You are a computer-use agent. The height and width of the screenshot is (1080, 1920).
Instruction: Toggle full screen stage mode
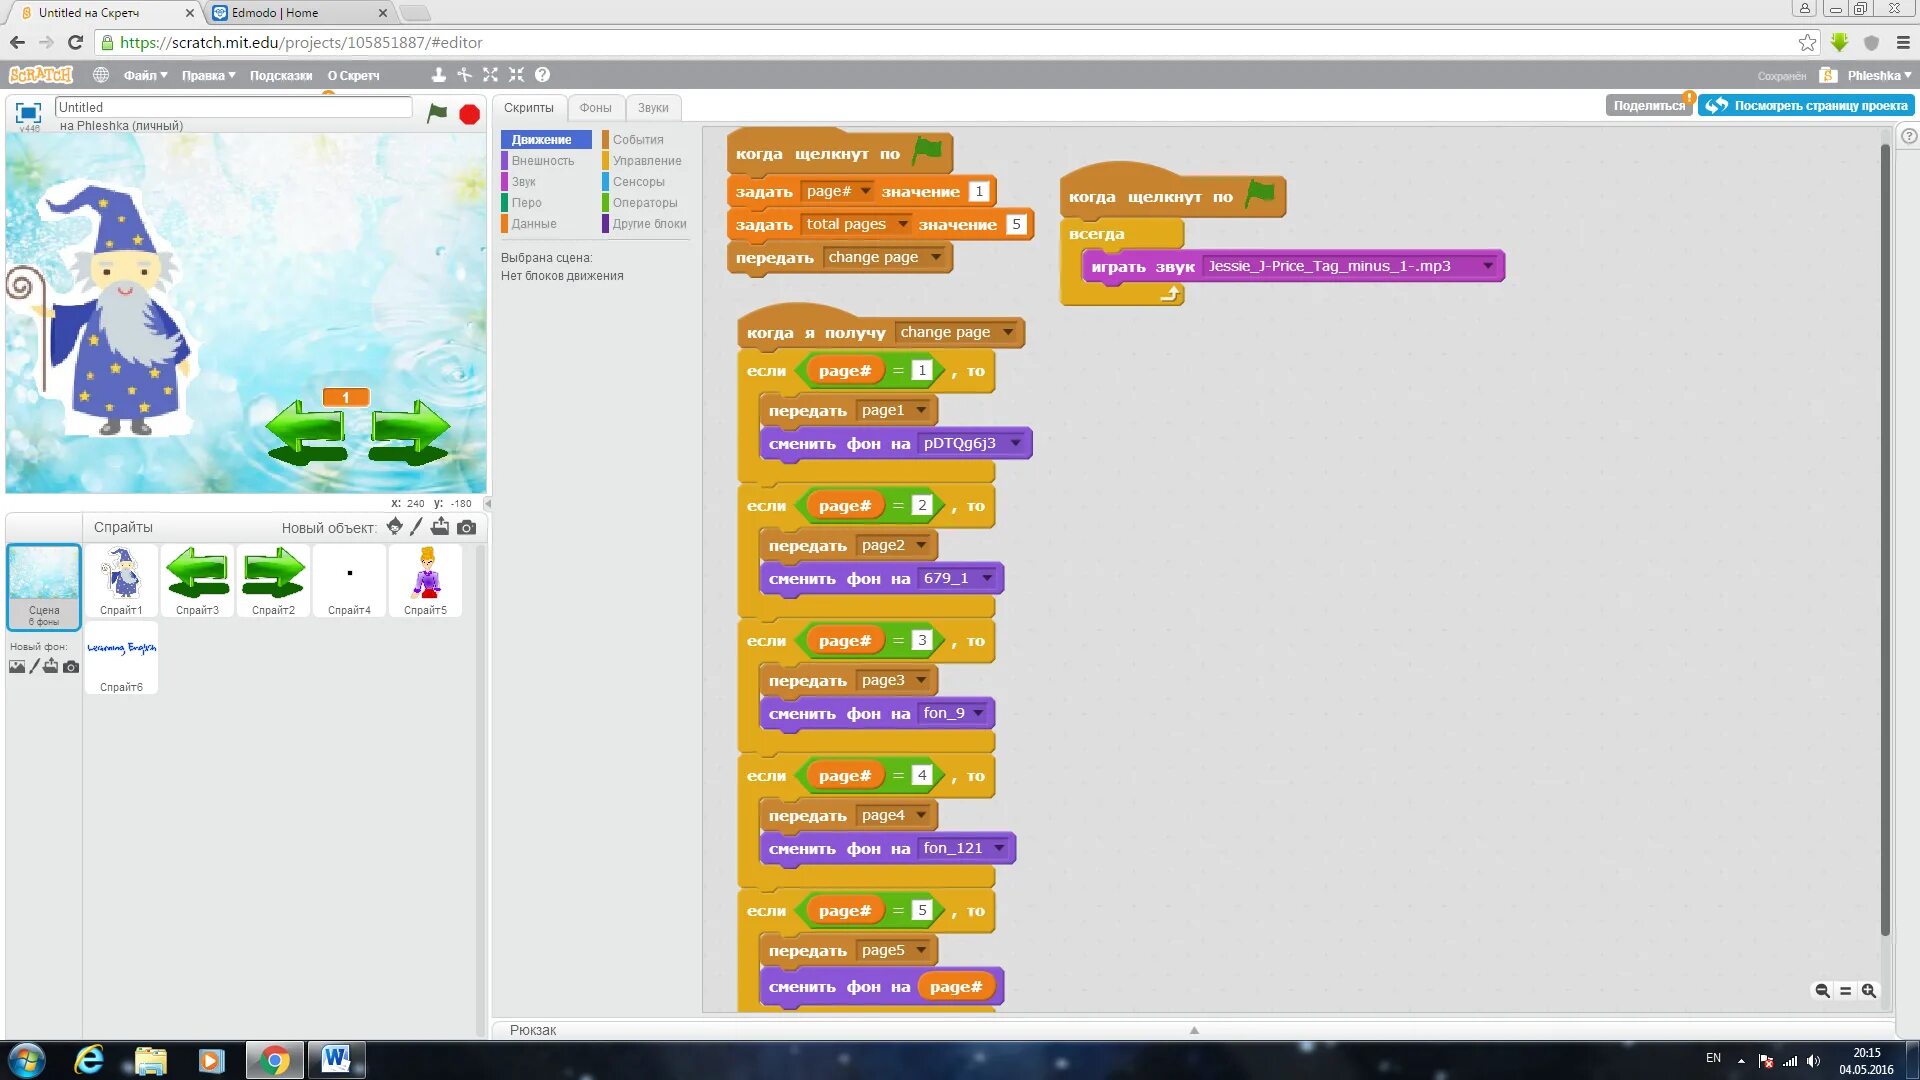point(28,113)
